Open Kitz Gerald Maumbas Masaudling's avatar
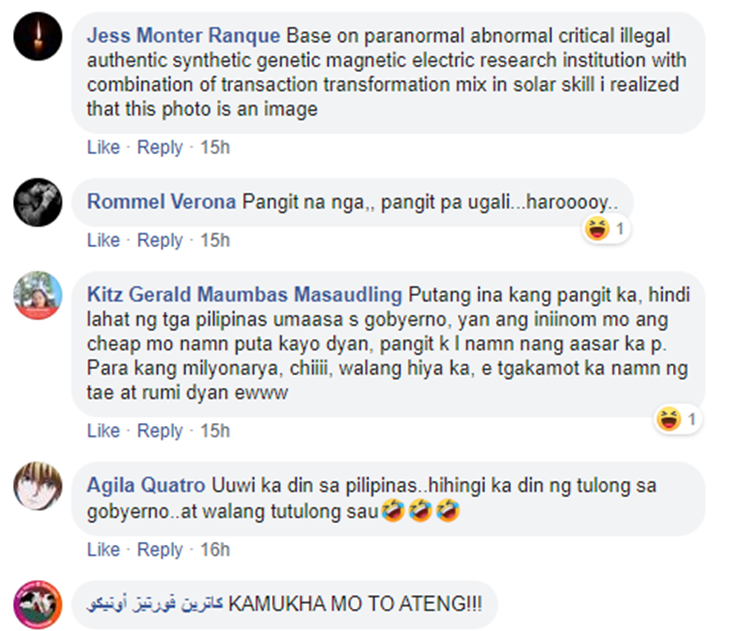750x631 pixels. 38,295
